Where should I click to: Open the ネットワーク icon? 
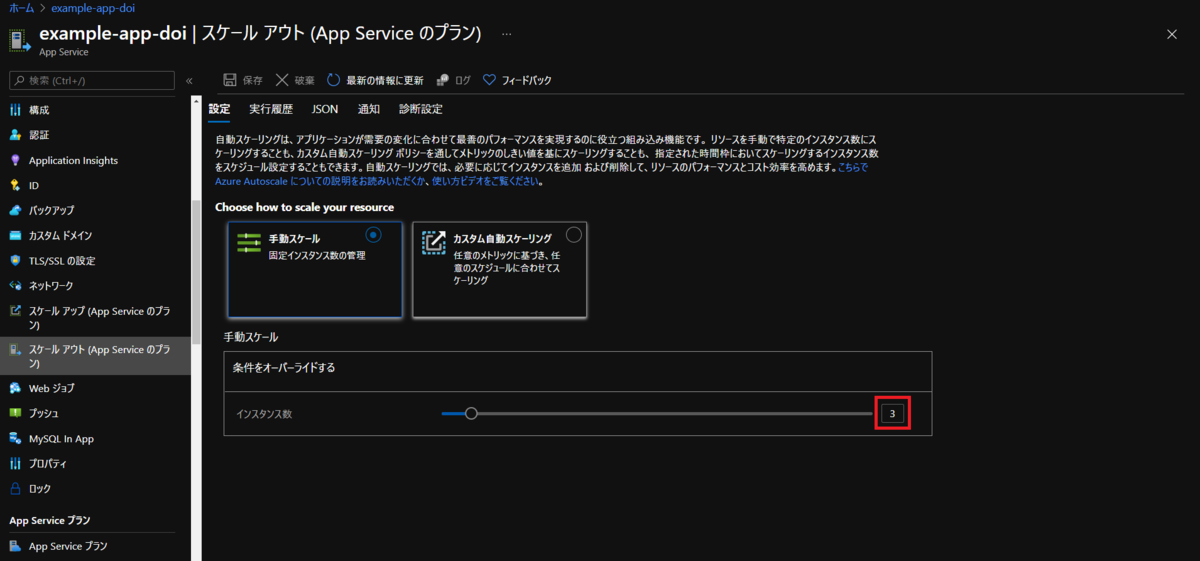(x=15, y=286)
